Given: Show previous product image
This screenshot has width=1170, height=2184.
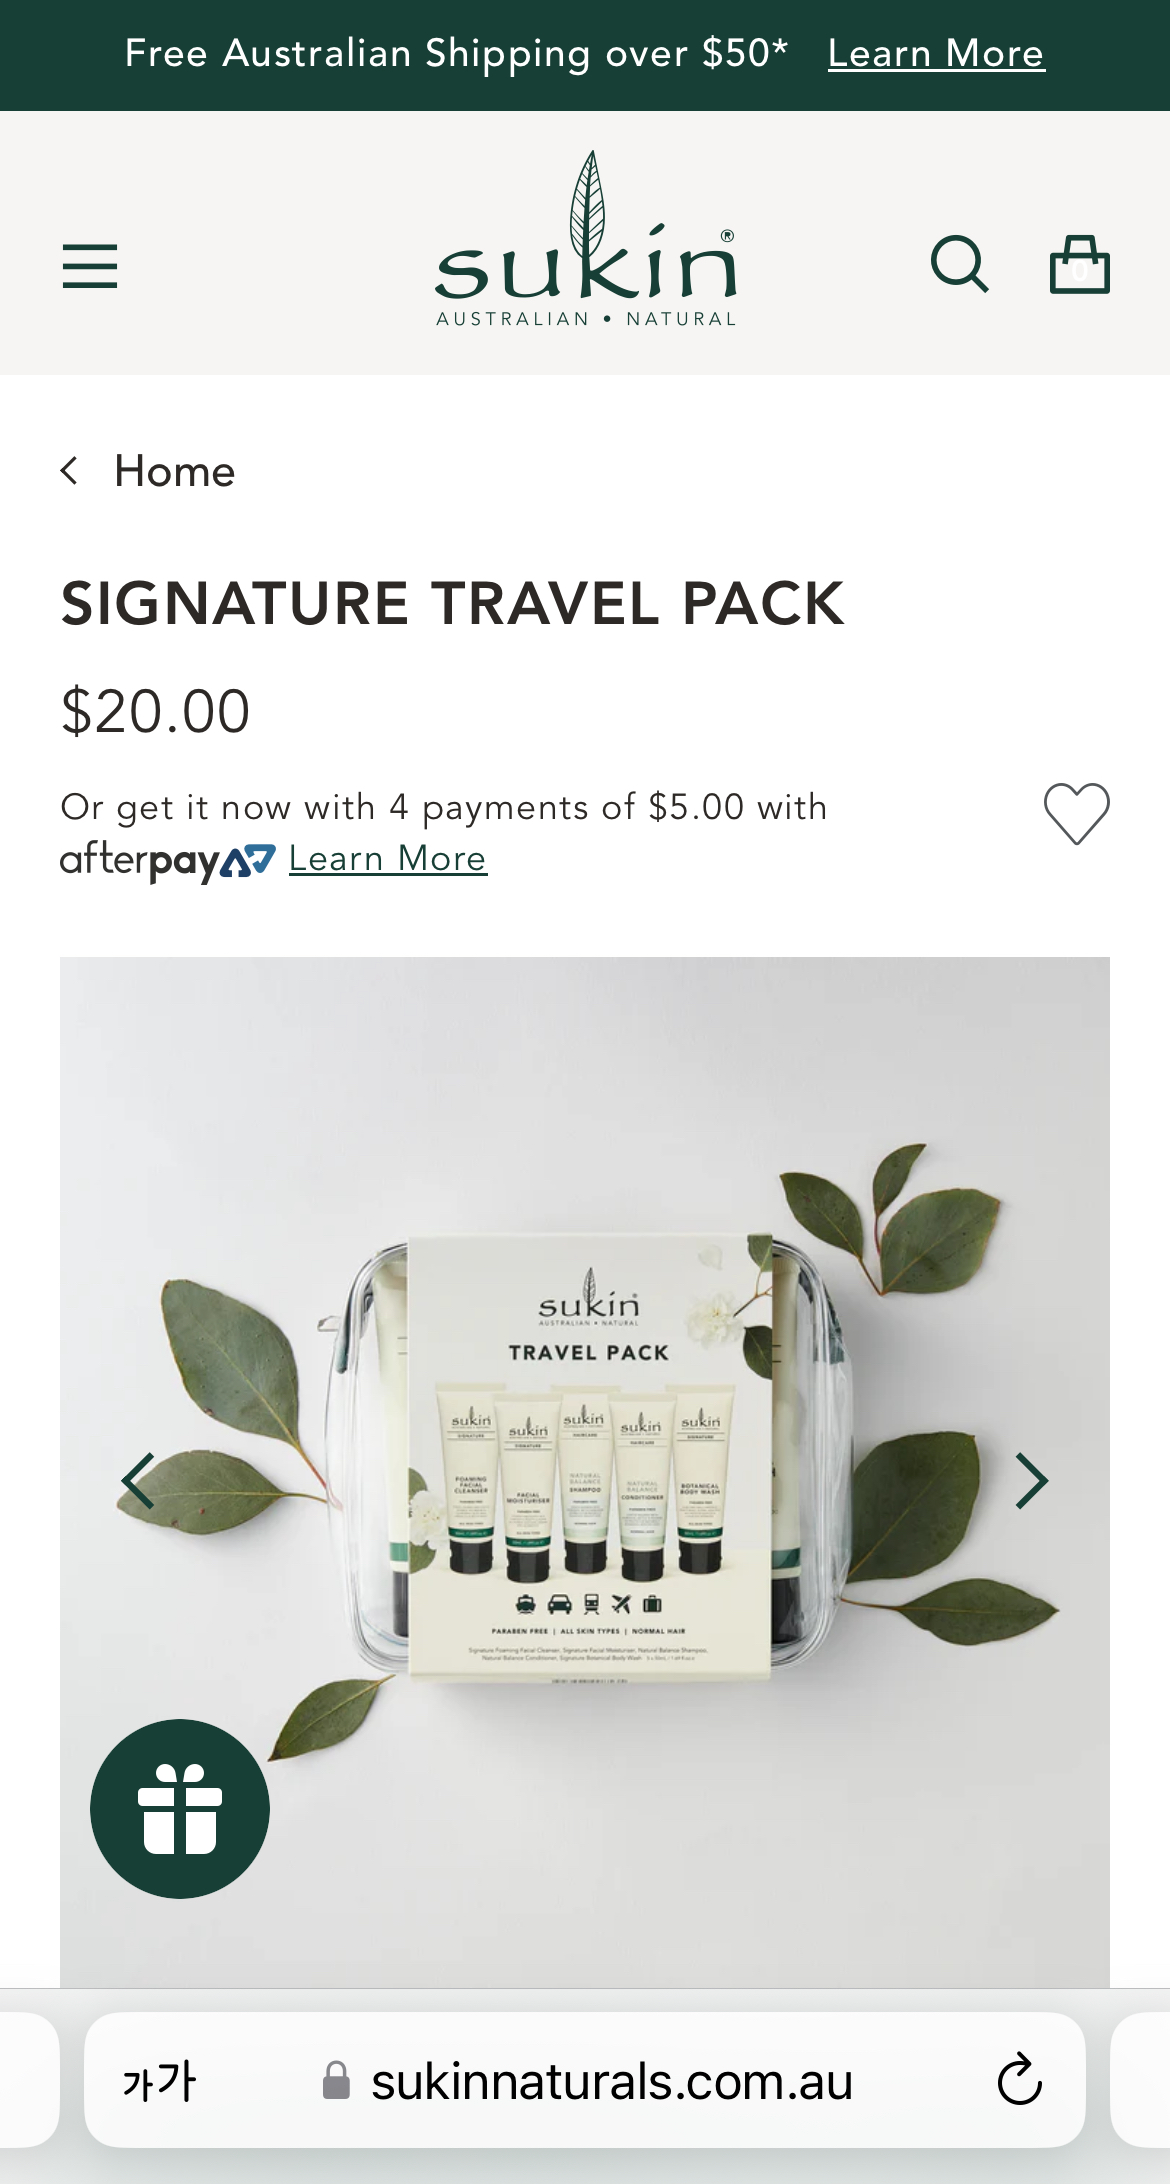Looking at the screenshot, I should click(x=138, y=1481).
